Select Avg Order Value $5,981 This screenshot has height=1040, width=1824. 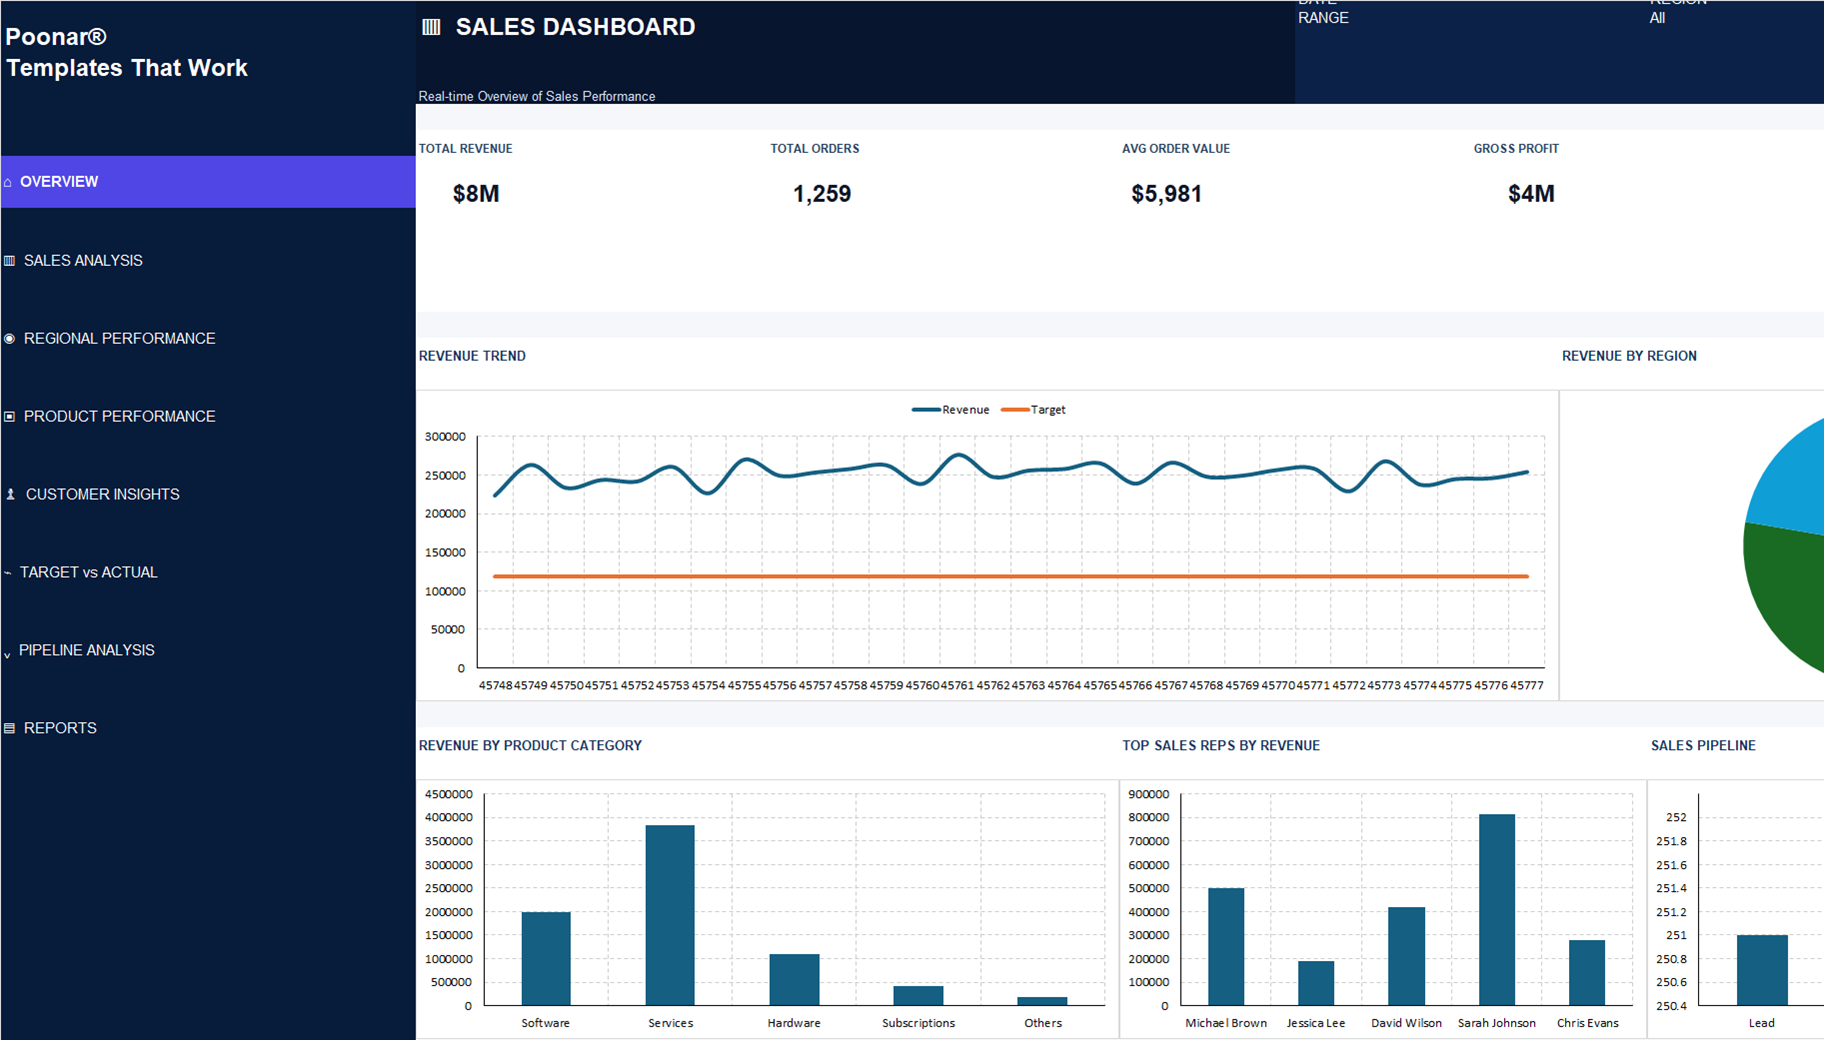pyautogui.click(x=1167, y=194)
